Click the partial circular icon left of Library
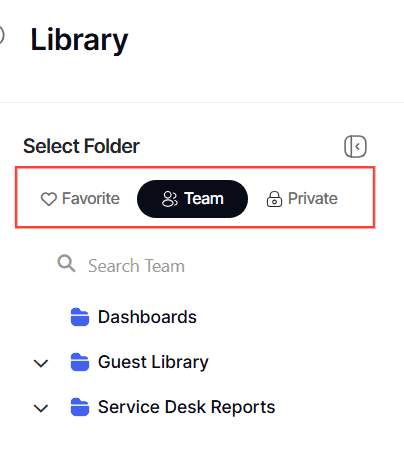This screenshot has width=404, height=472. point(2,35)
